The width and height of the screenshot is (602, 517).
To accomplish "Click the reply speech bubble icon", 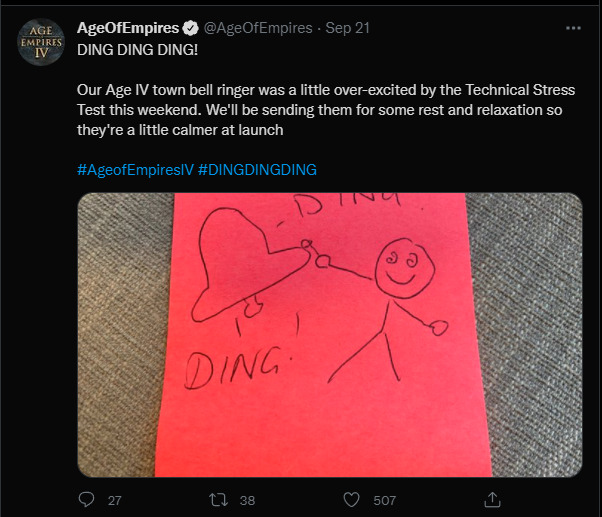I will click(x=86, y=499).
